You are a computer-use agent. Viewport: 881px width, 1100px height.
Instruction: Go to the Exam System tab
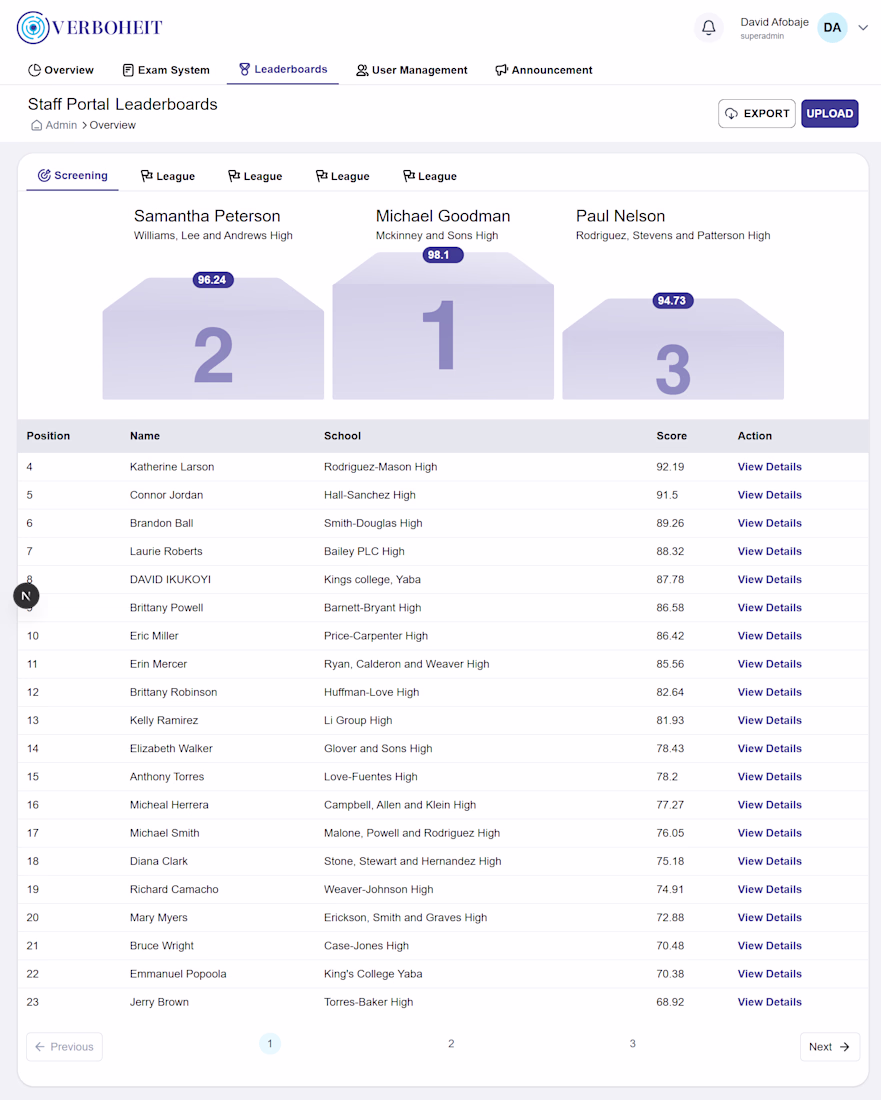coord(166,70)
